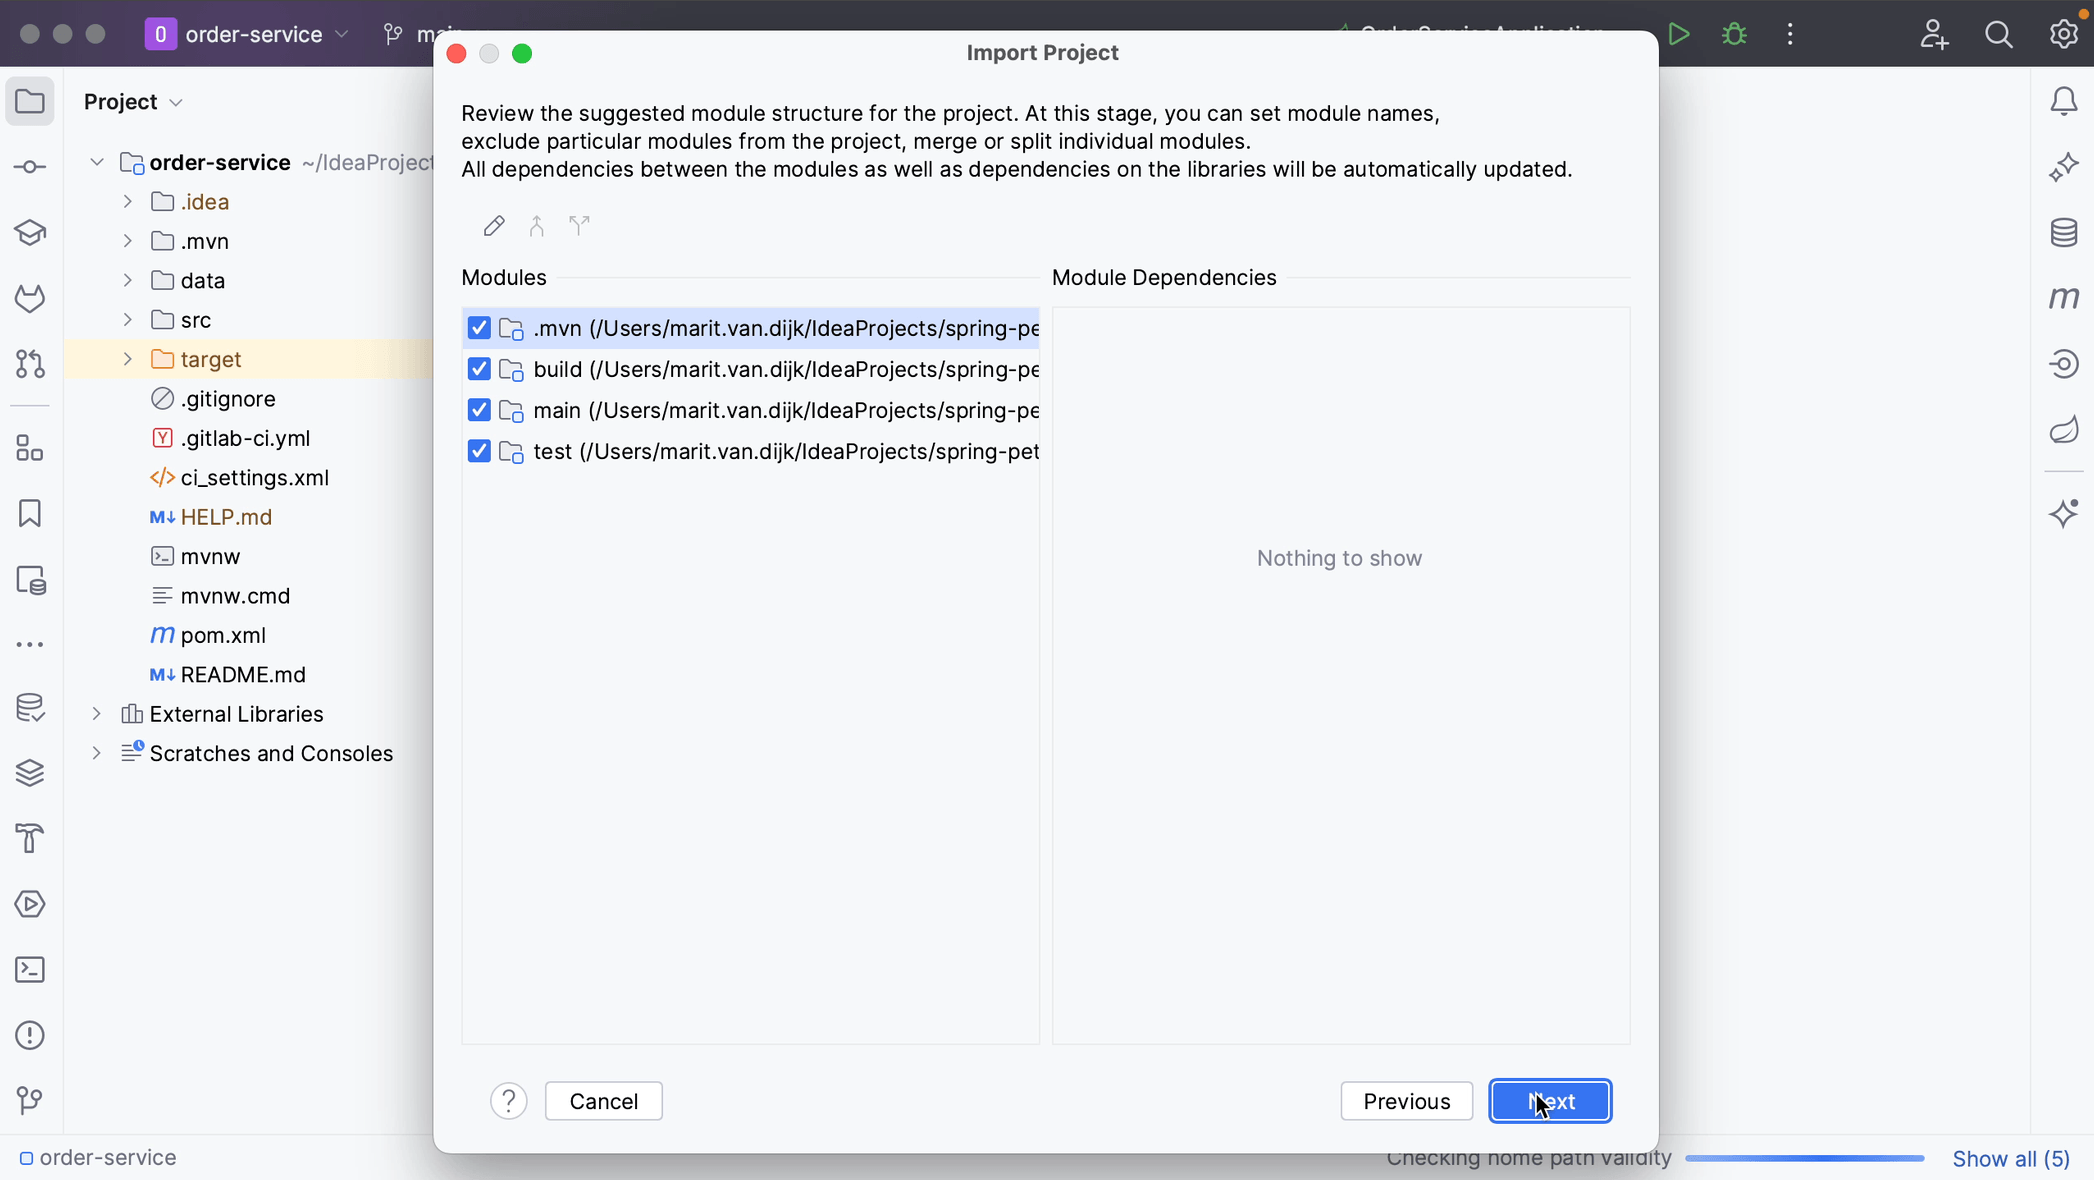Uncheck the .mvn module checkbox
The width and height of the screenshot is (2094, 1180).
(479, 328)
